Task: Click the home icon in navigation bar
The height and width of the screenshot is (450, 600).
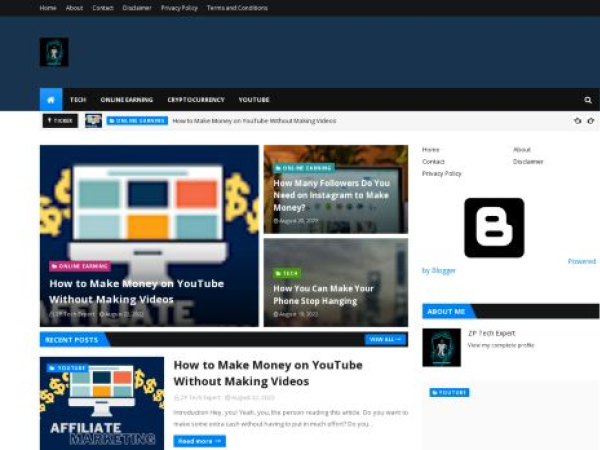Action: click(51, 100)
